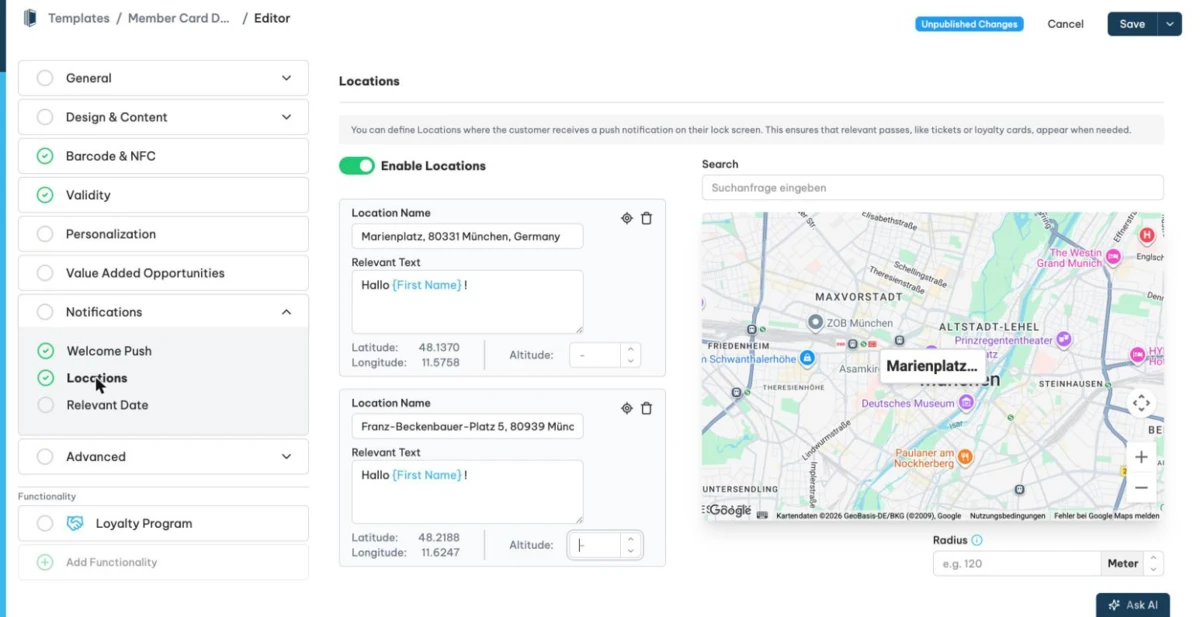
Task: Zoom out on the map with the minus button
Action: click(x=1141, y=488)
